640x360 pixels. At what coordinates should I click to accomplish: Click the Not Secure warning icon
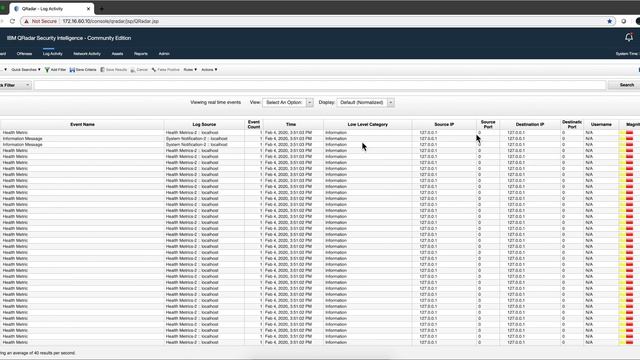(27, 21)
